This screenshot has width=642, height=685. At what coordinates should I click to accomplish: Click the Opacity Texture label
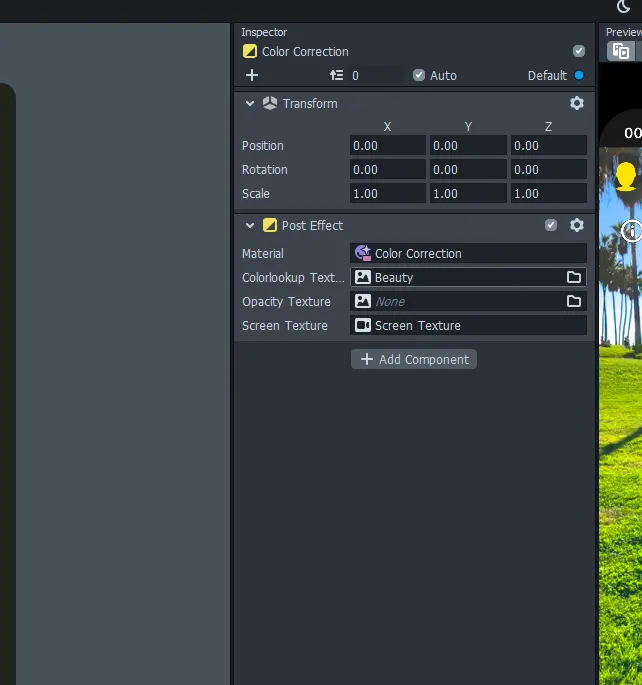pos(286,301)
